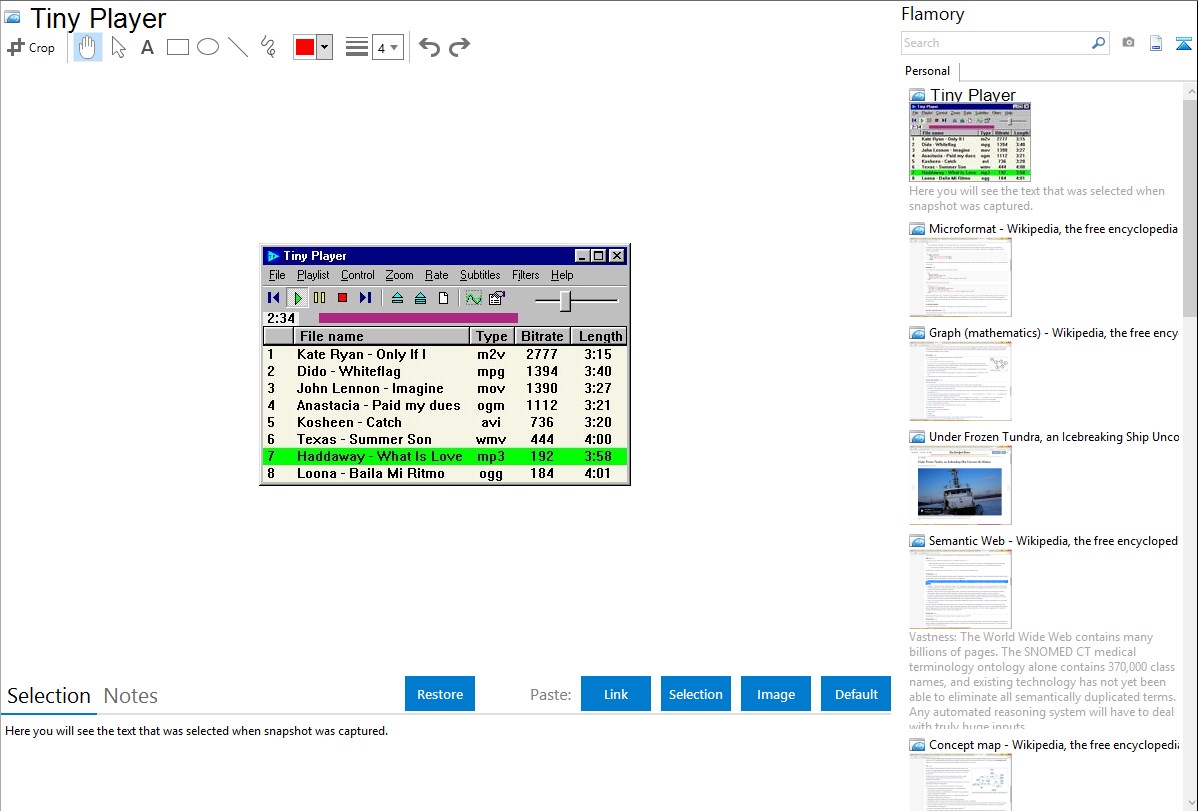Click the red color swatch
The width and height of the screenshot is (1198, 811).
[x=305, y=47]
